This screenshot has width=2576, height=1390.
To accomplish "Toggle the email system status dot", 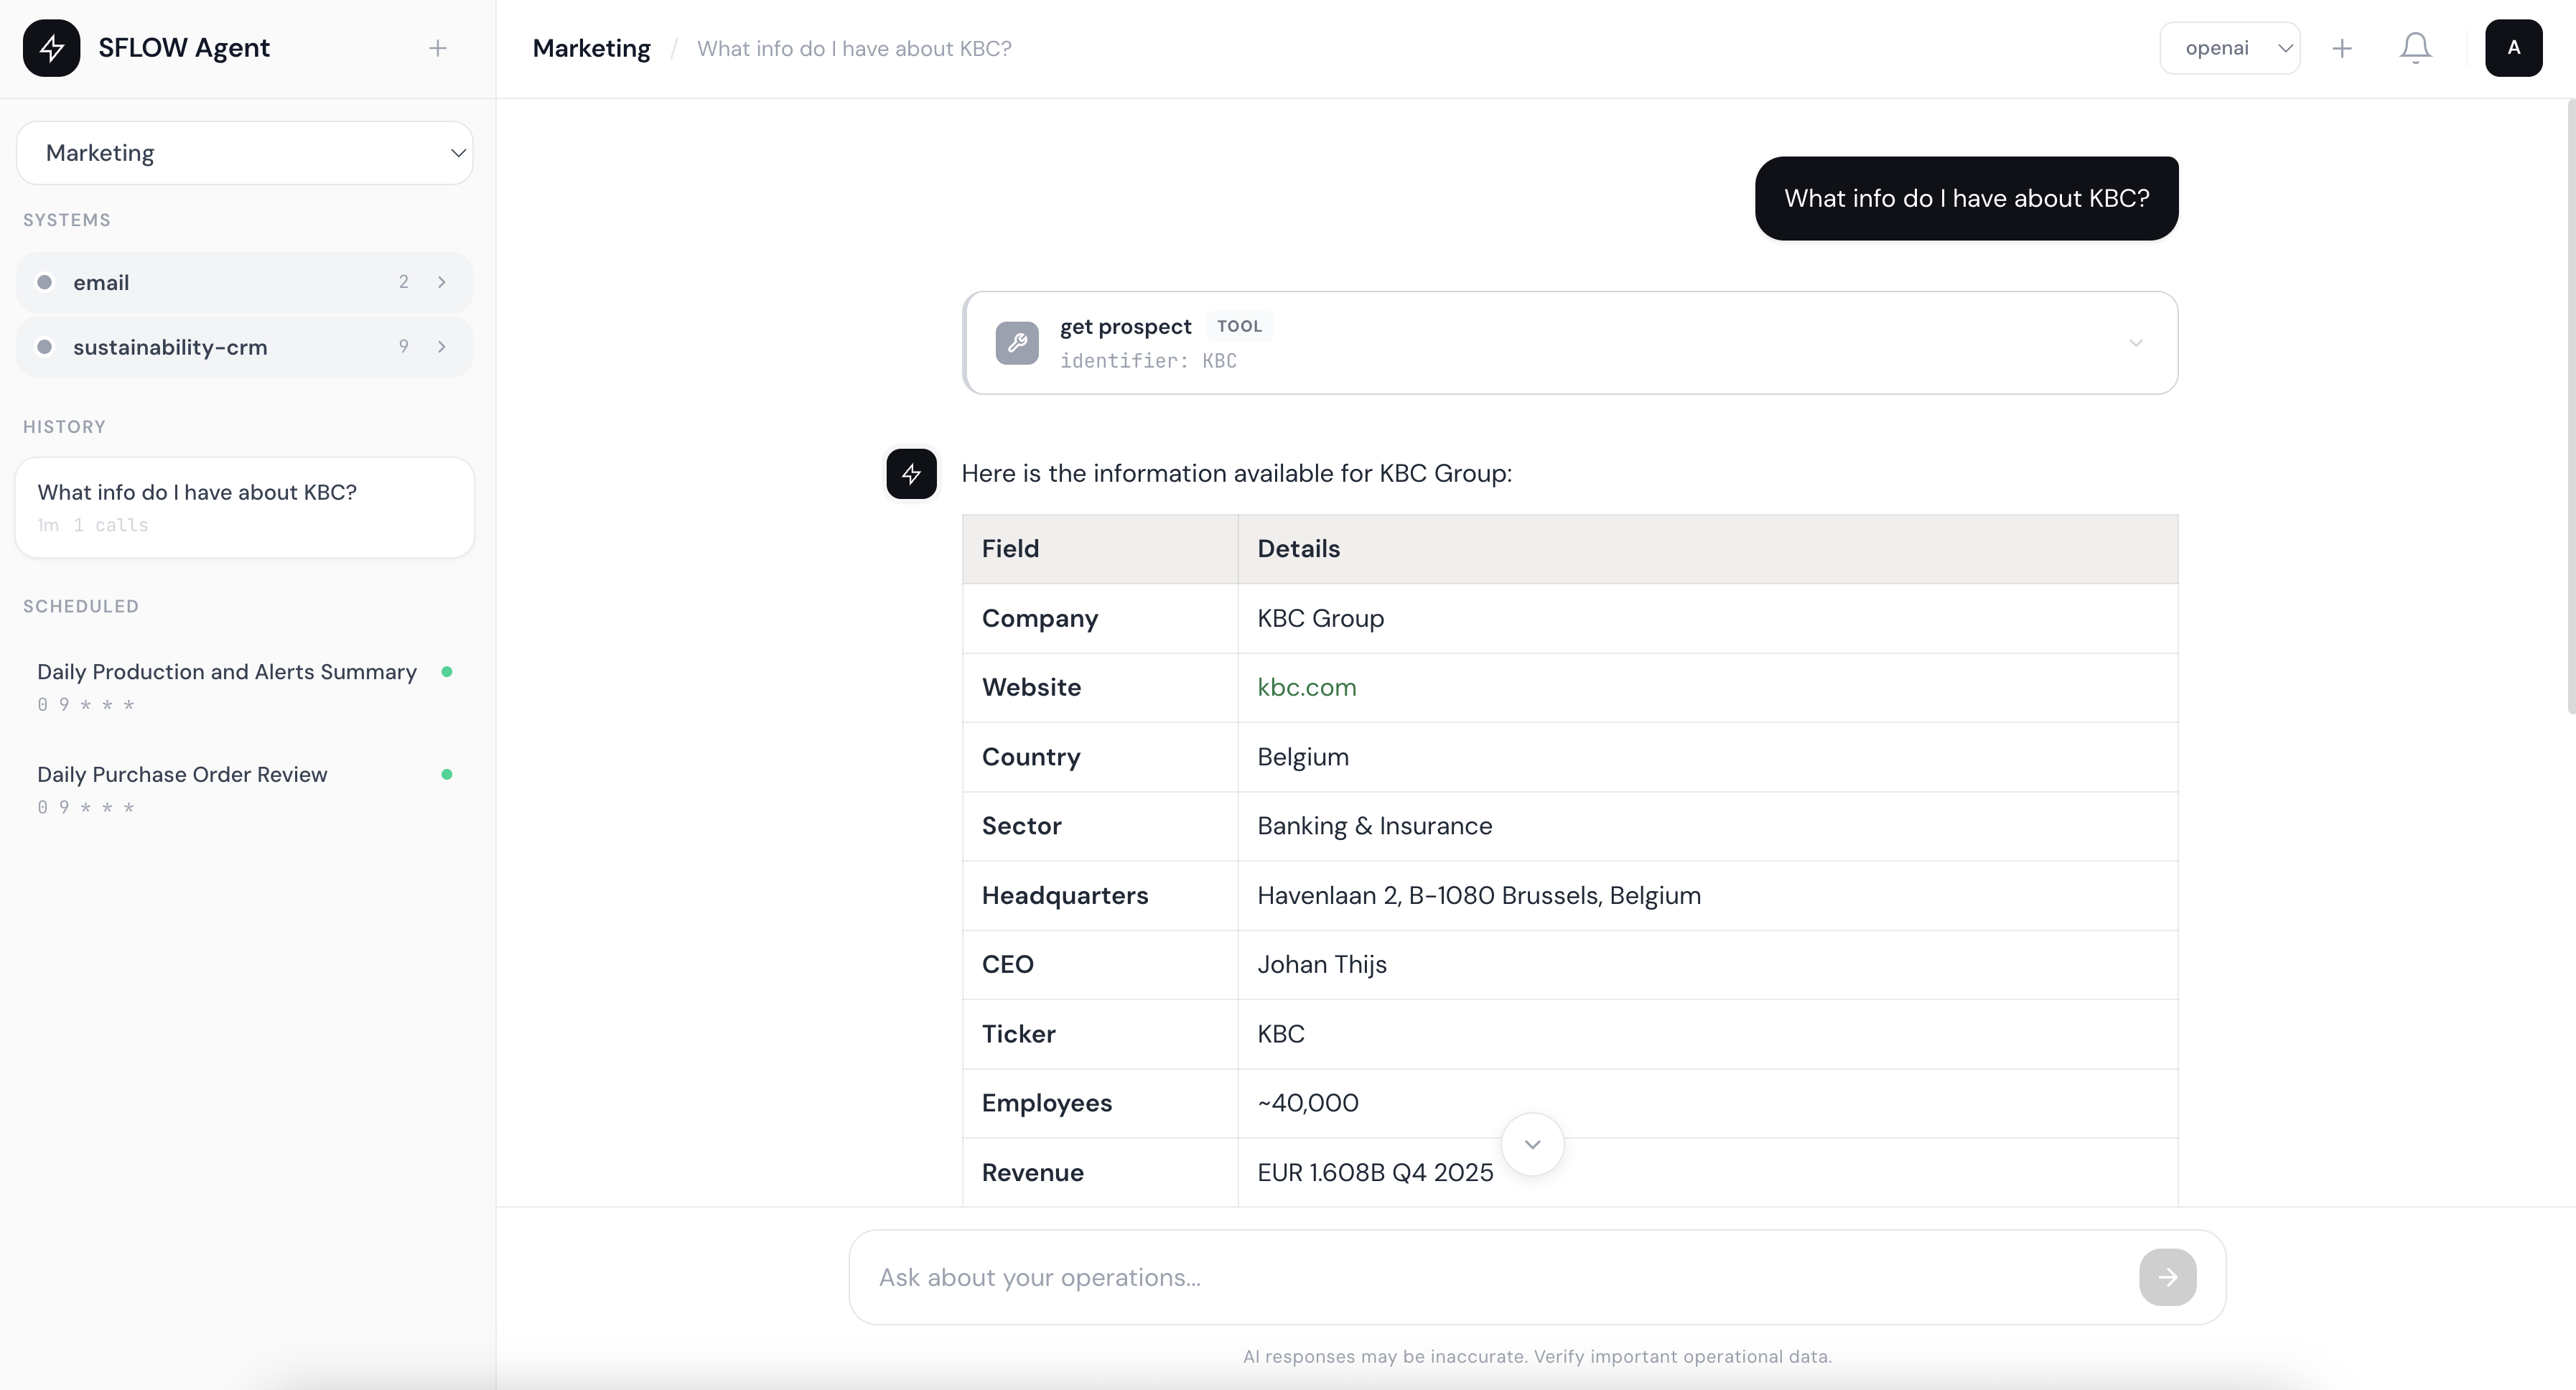I will point(44,282).
